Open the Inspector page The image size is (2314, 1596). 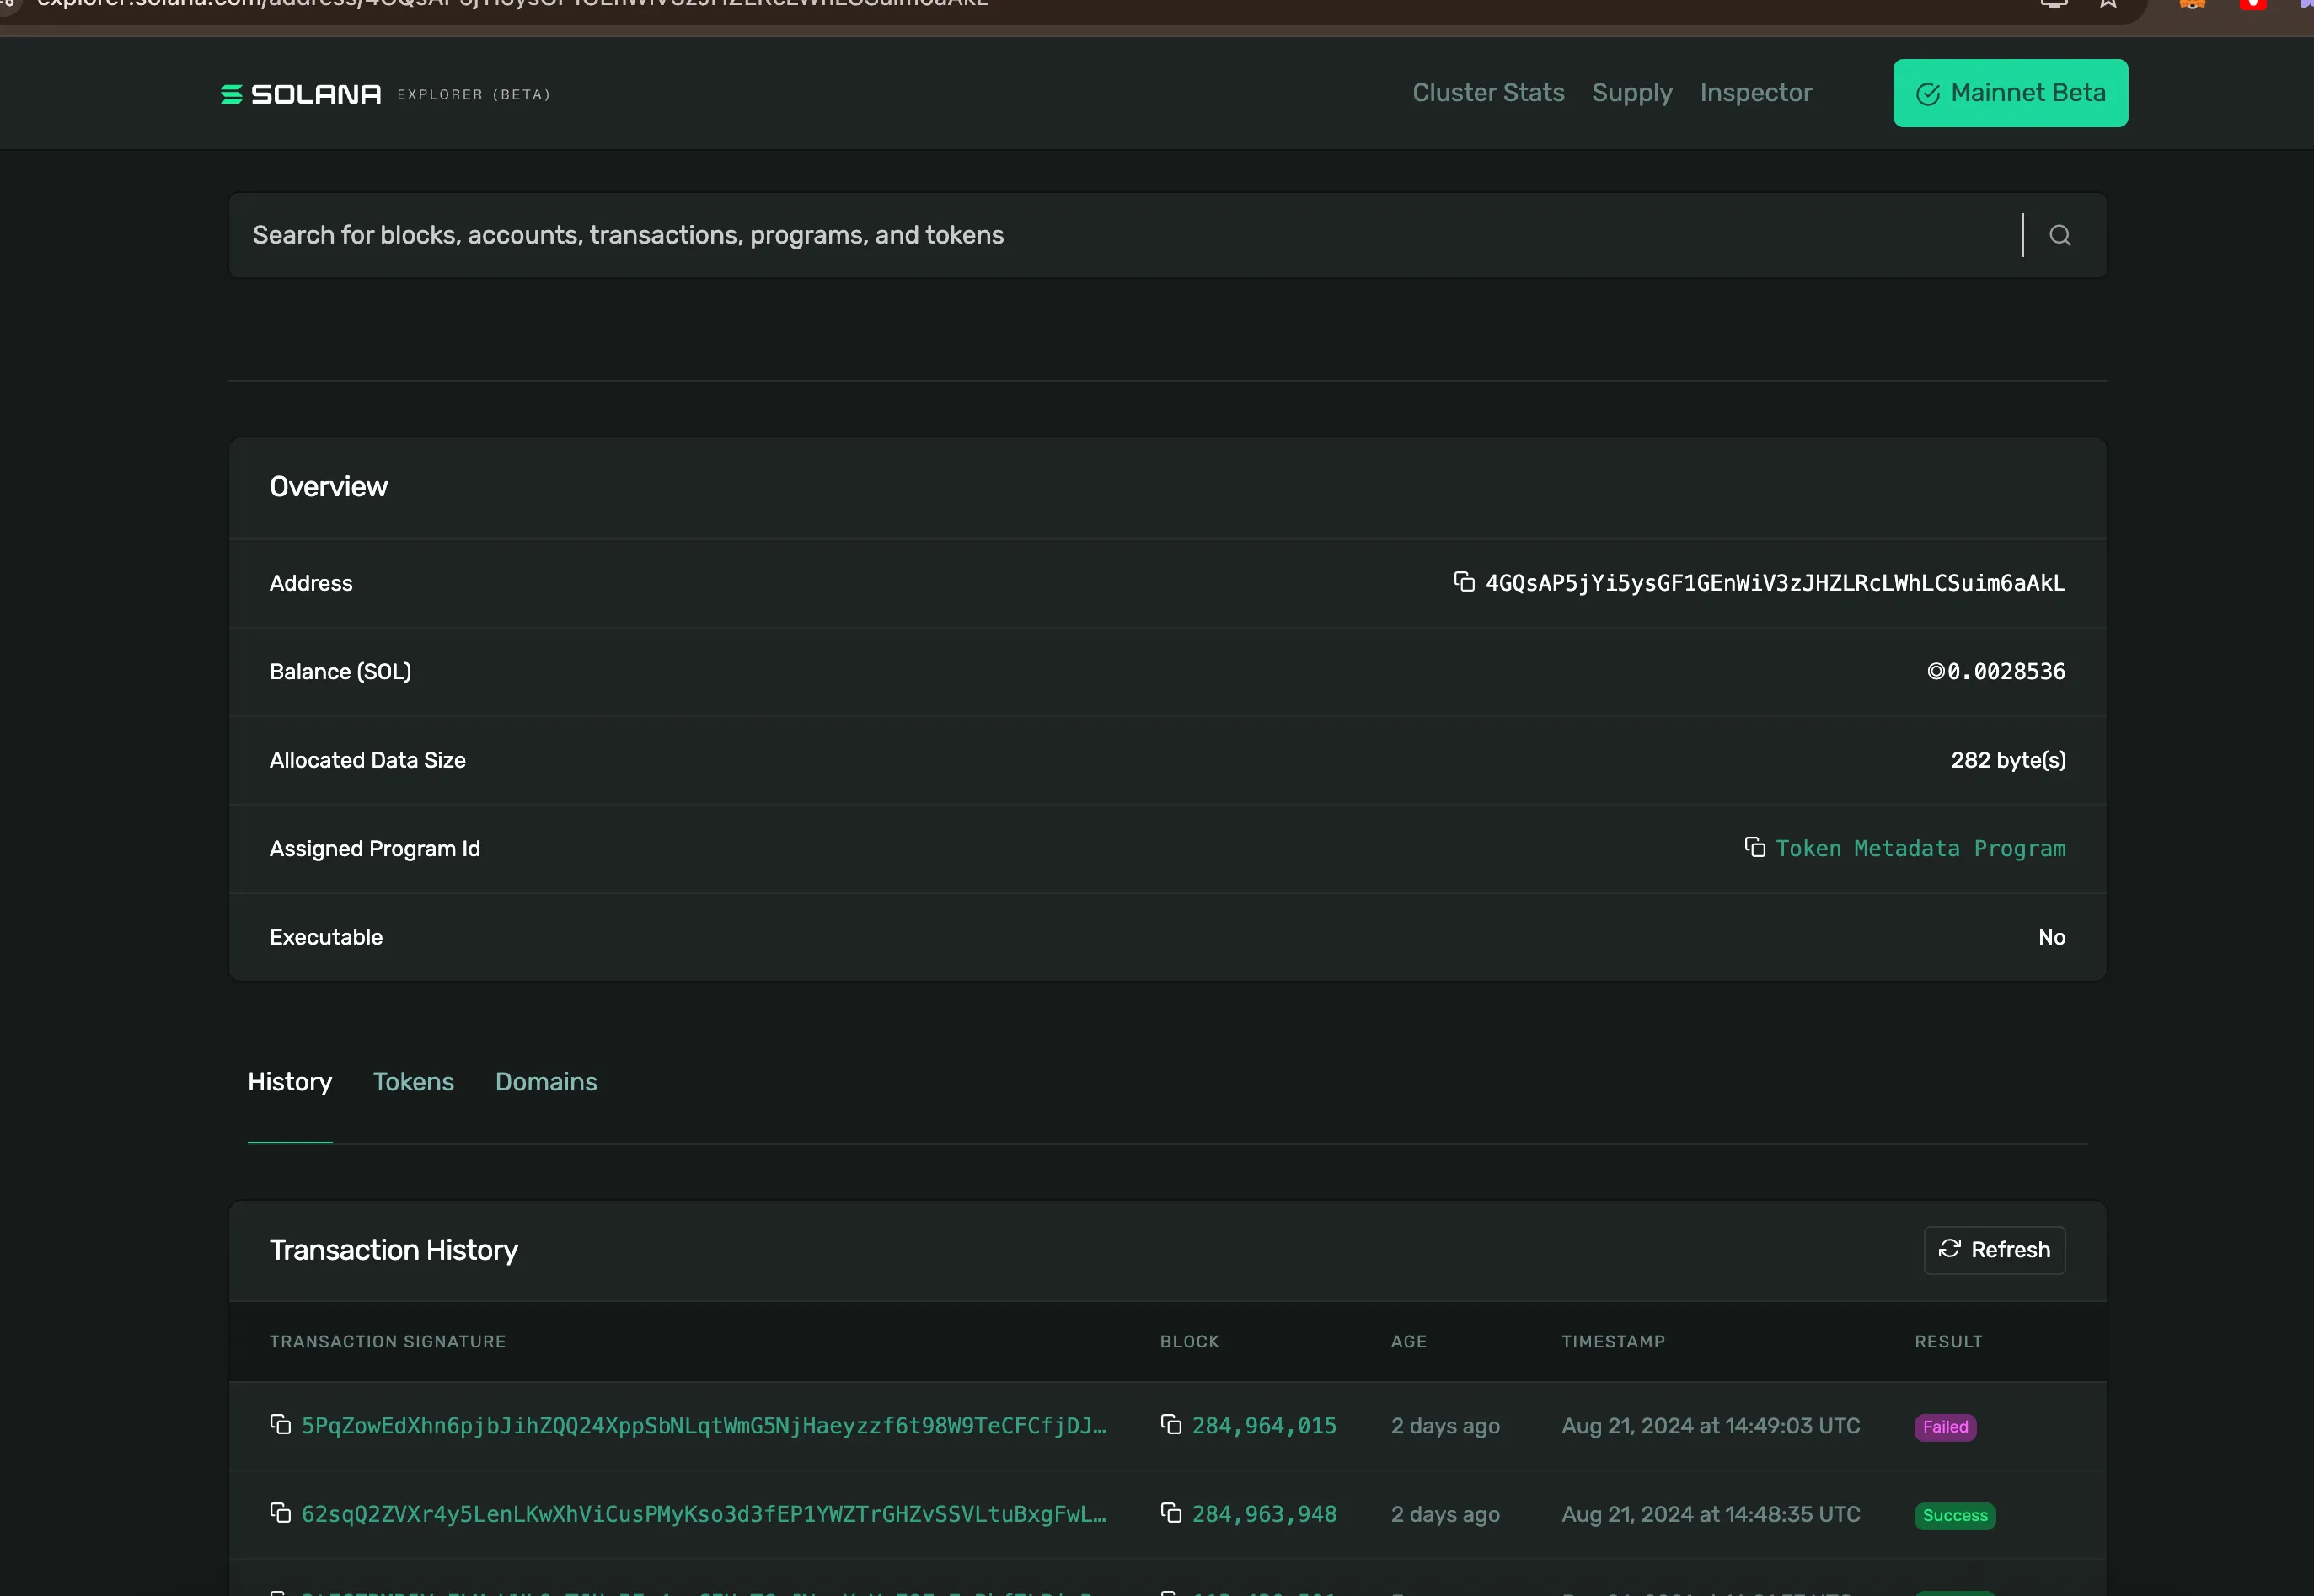tap(1756, 92)
